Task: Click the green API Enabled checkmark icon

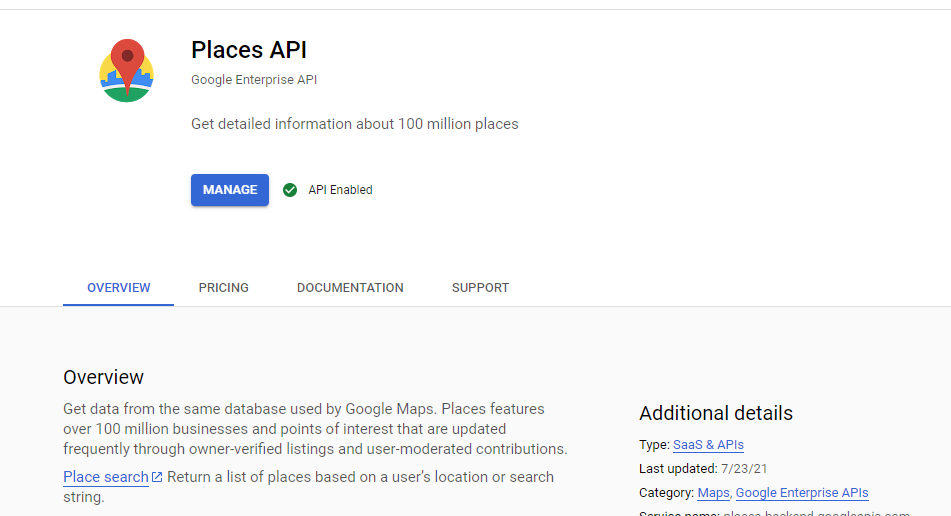Action: coord(290,190)
